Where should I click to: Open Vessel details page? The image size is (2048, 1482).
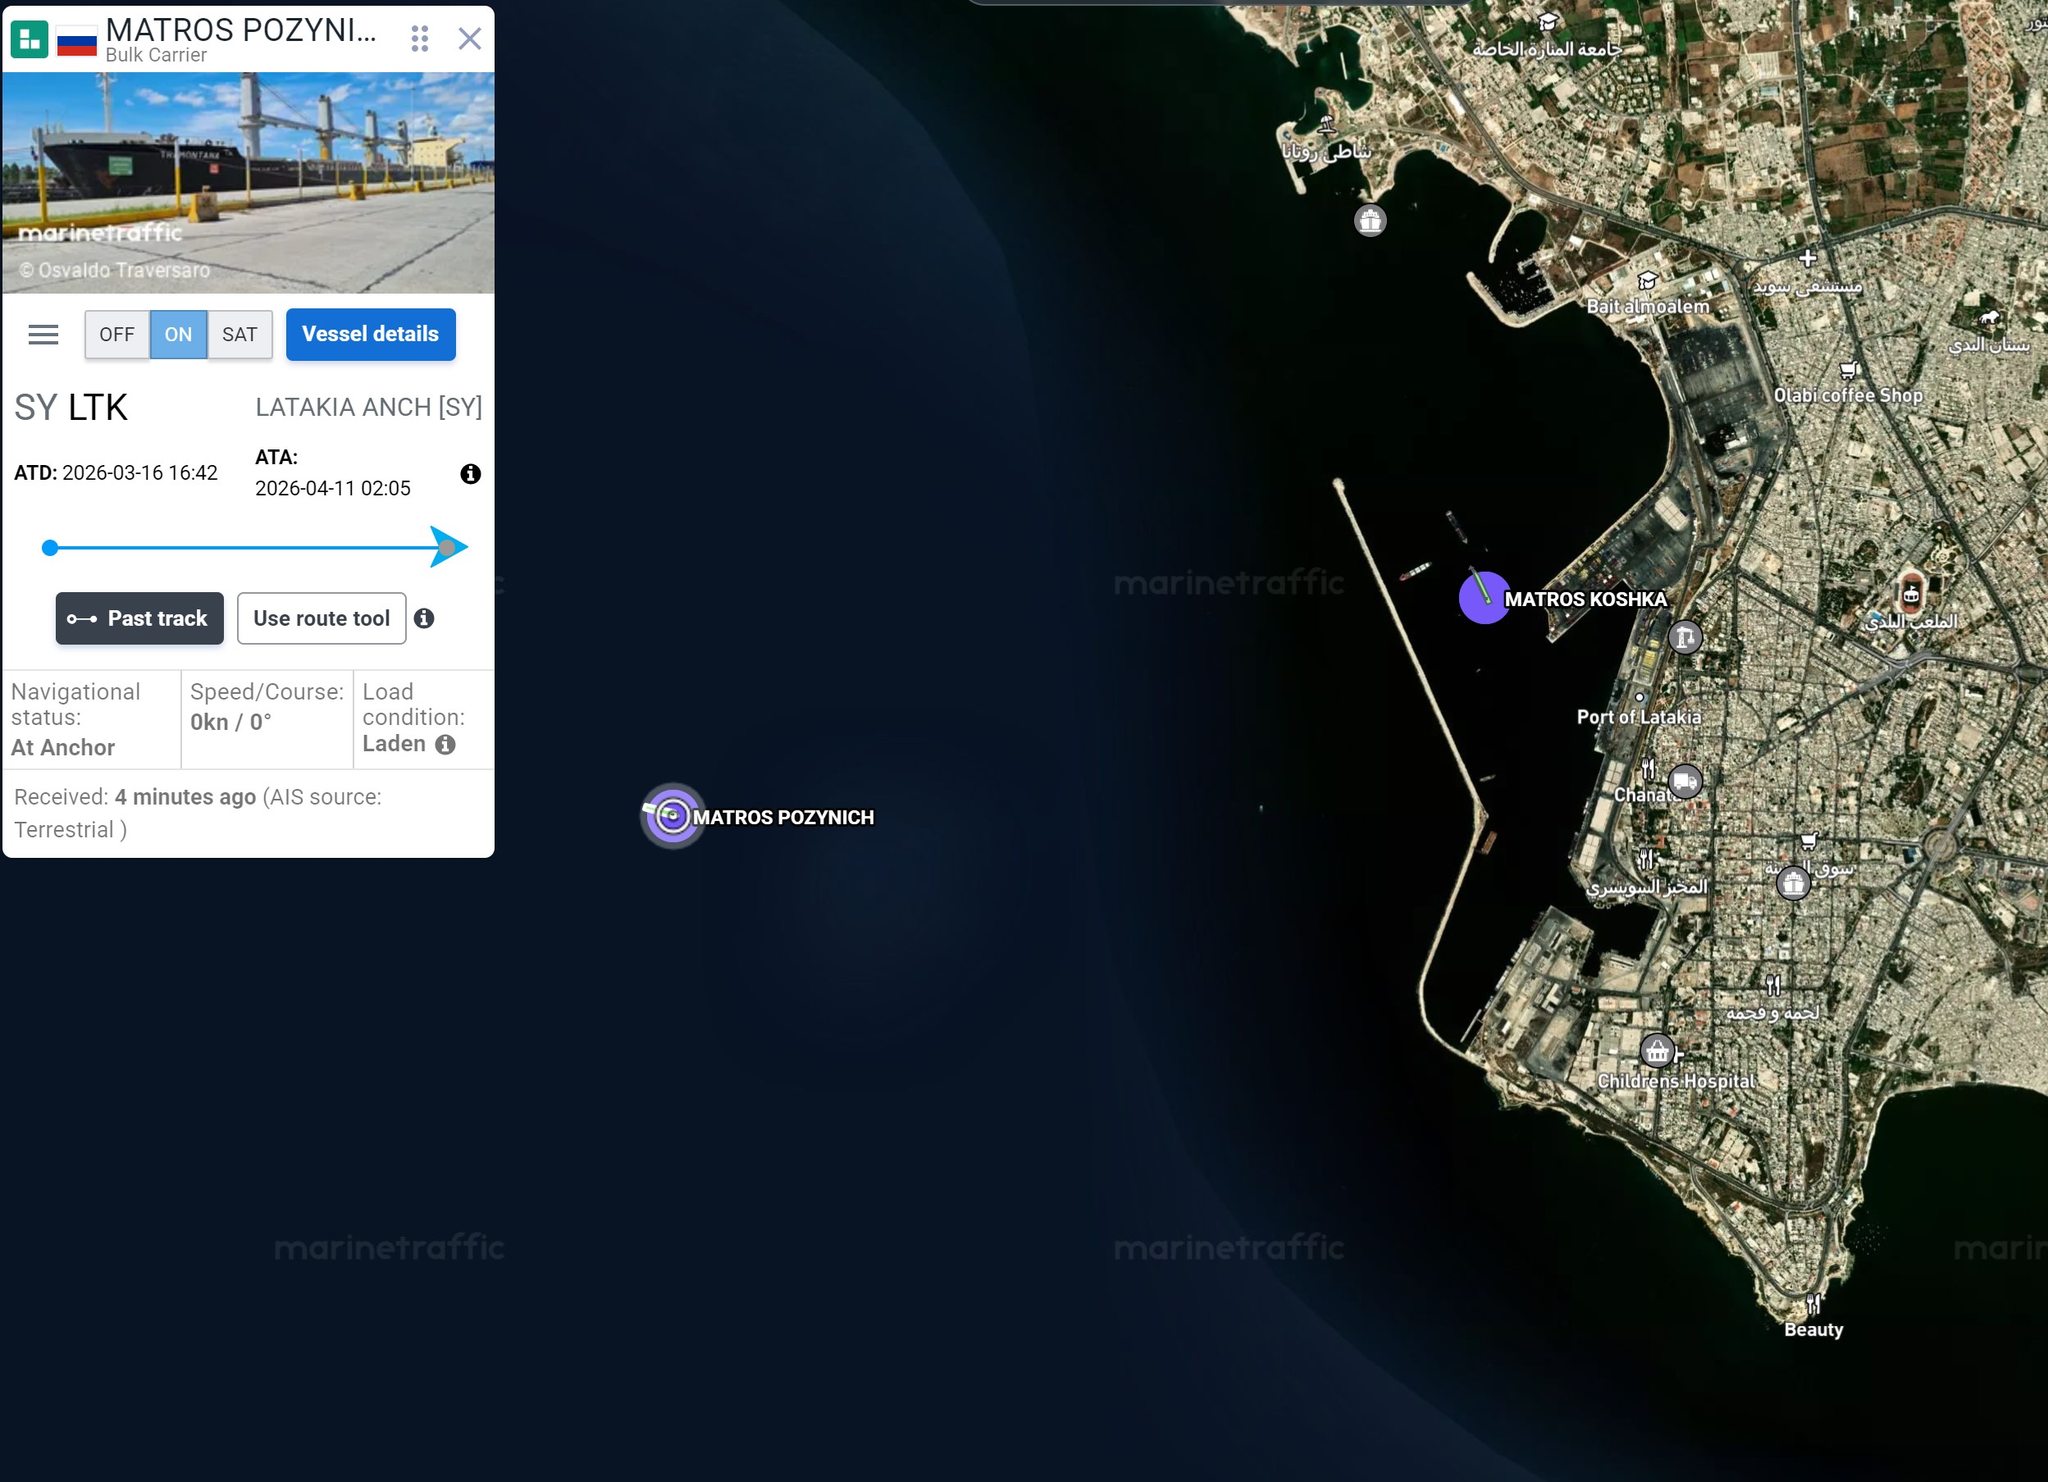tap(370, 334)
